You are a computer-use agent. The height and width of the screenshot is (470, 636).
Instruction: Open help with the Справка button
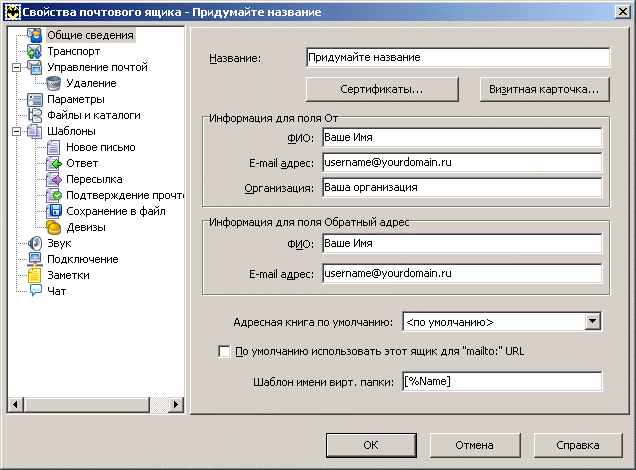pos(578,445)
